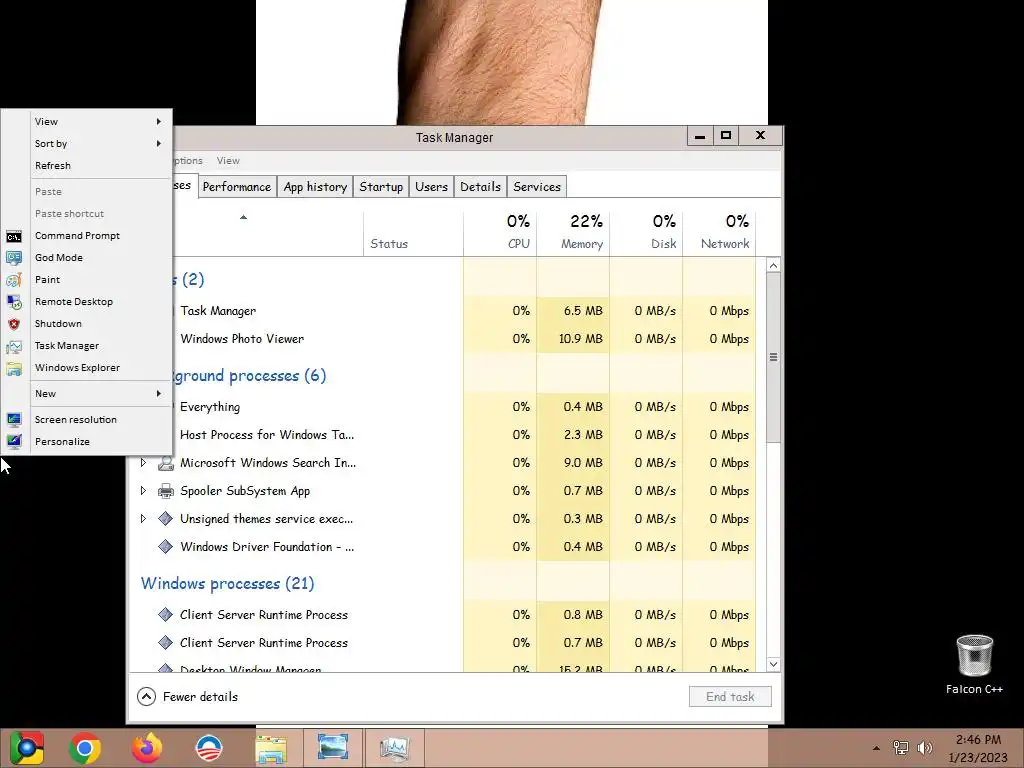Switch to the Performance tab
1024x768 pixels.
pyautogui.click(x=236, y=187)
